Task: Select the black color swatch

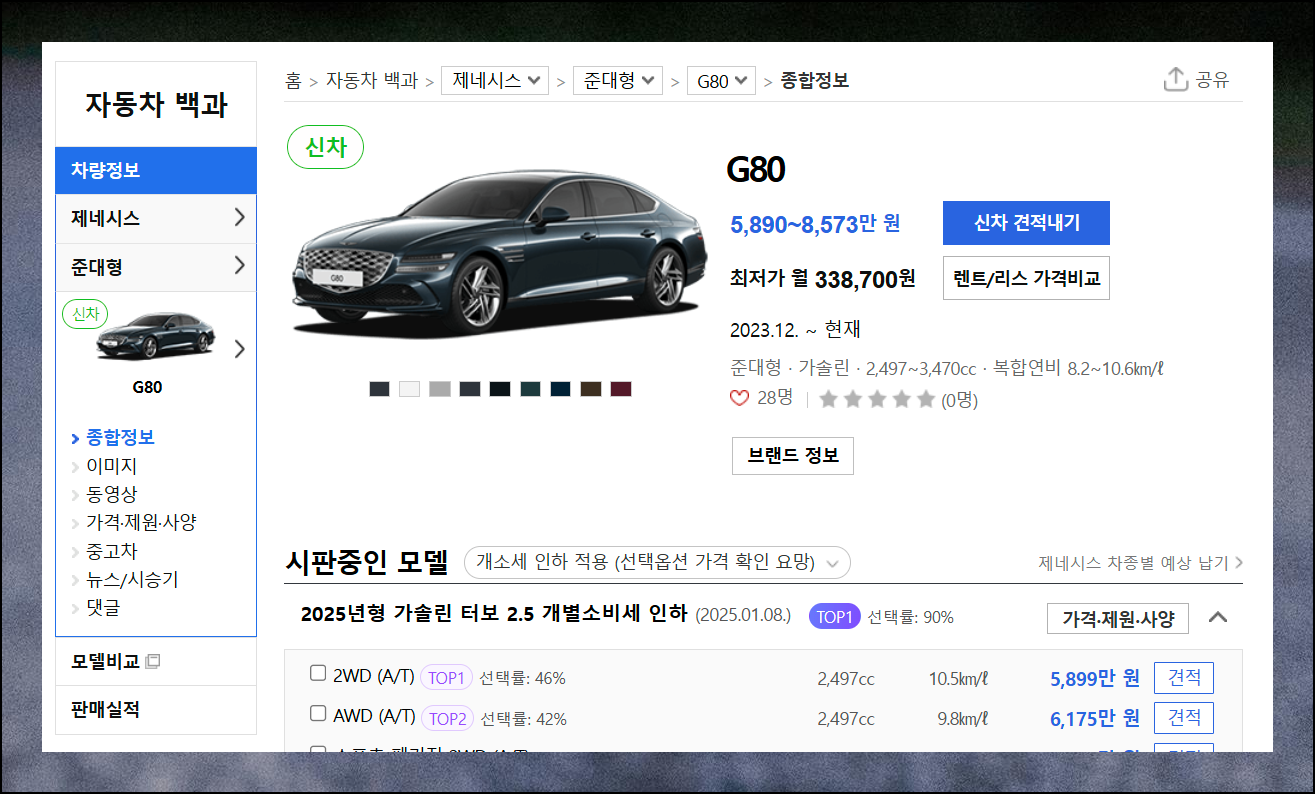Action: click(x=500, y=389)
